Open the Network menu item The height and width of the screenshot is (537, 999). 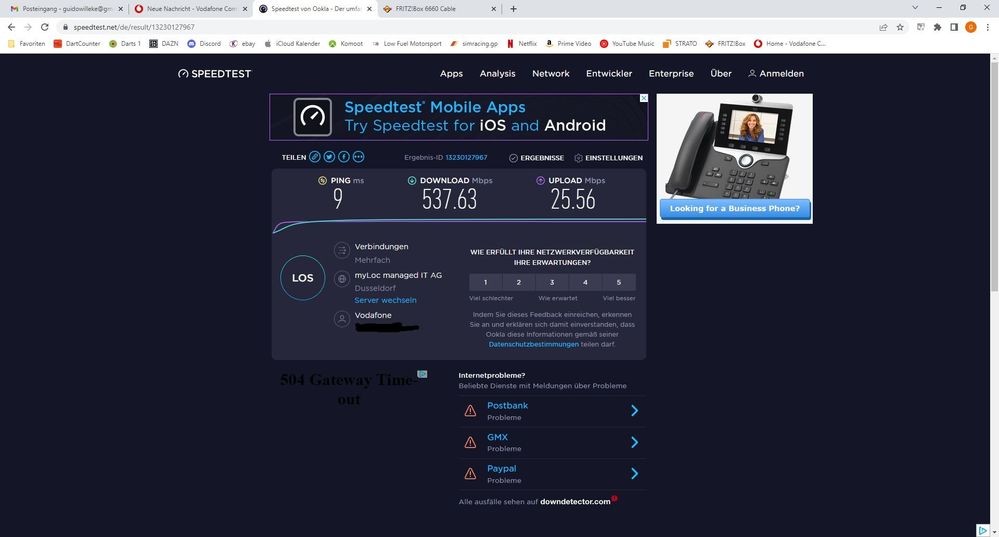click(551, 74)
